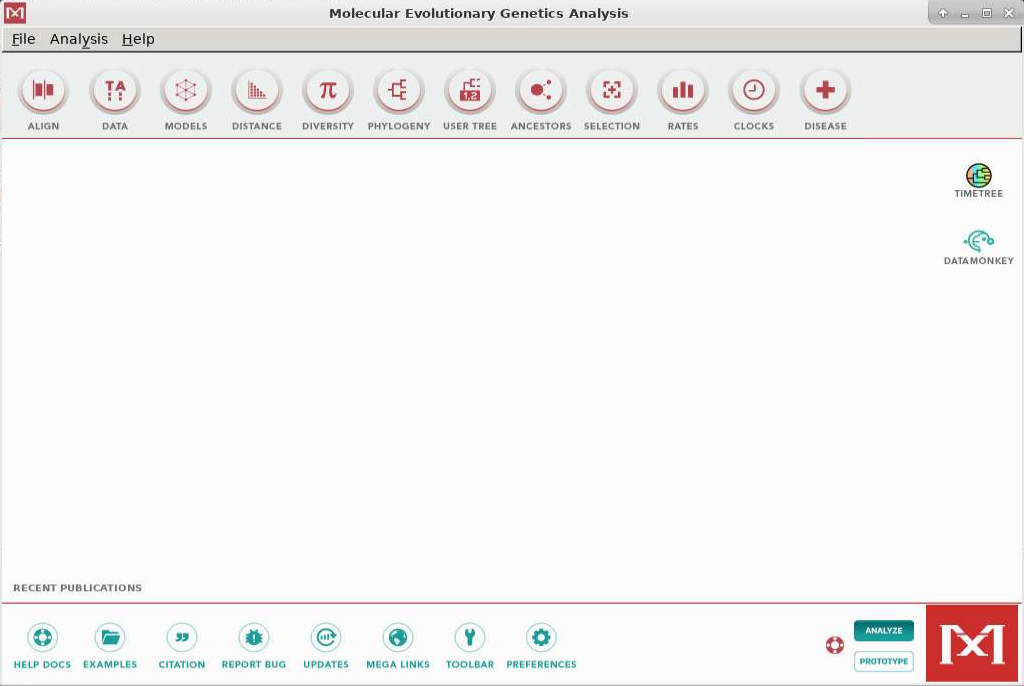Click the ANCESTORS icon

point(540,90)
